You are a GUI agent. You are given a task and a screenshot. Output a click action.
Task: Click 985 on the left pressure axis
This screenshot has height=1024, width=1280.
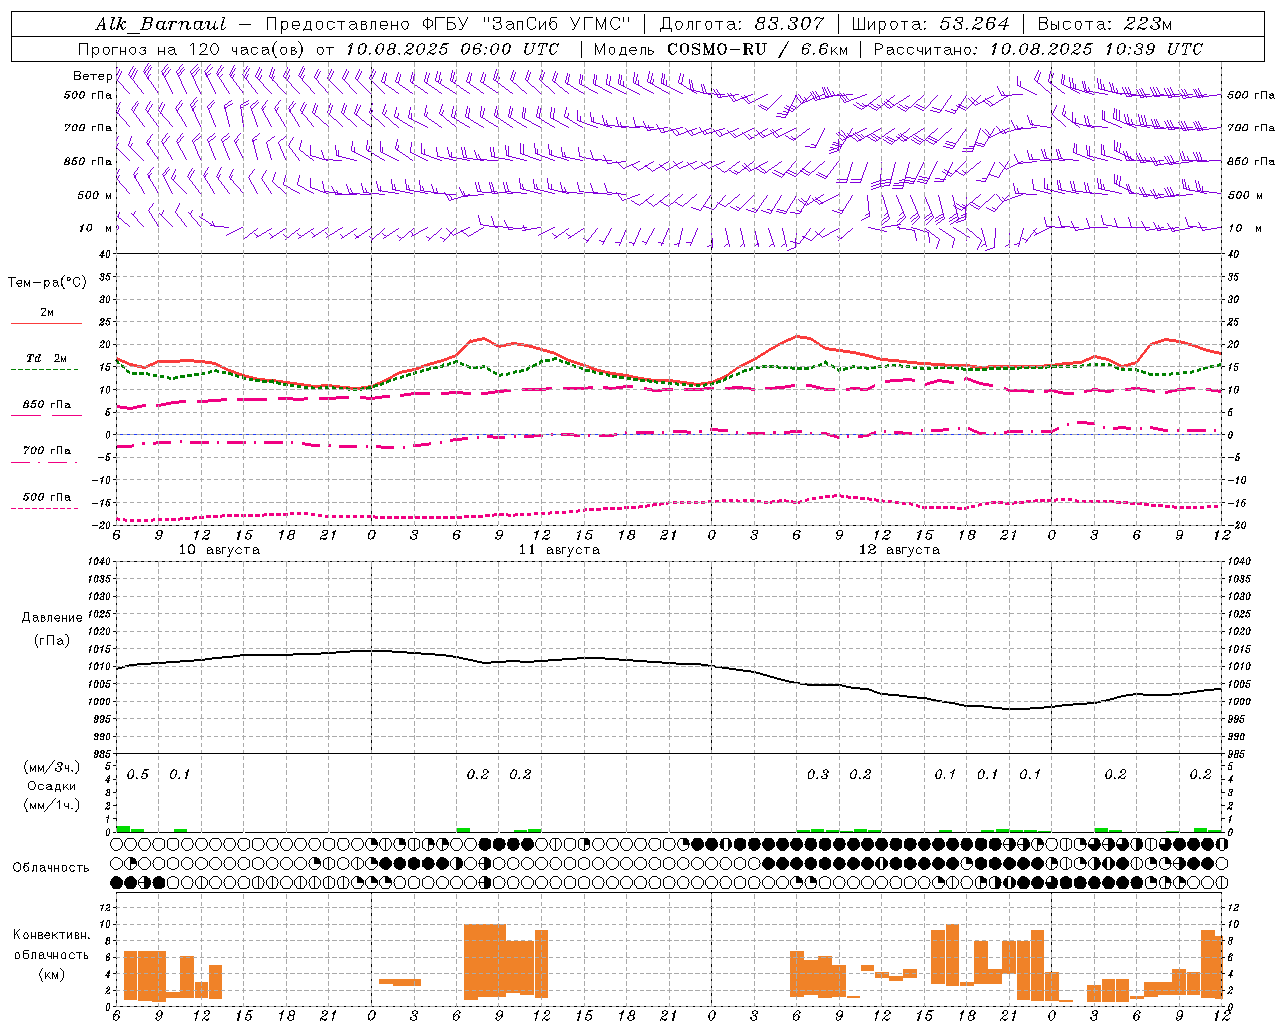pyautogui.click(x=100, y=754)
